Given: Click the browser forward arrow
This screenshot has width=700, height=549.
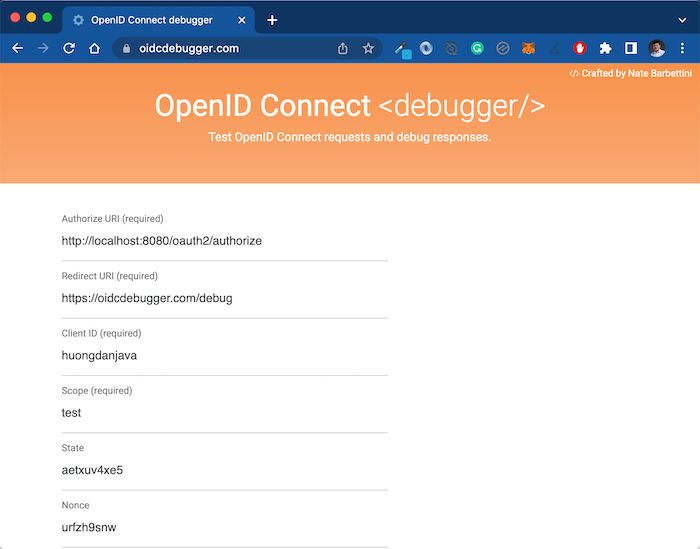Looking at the screenshot, I should click(x=43, y=48).
